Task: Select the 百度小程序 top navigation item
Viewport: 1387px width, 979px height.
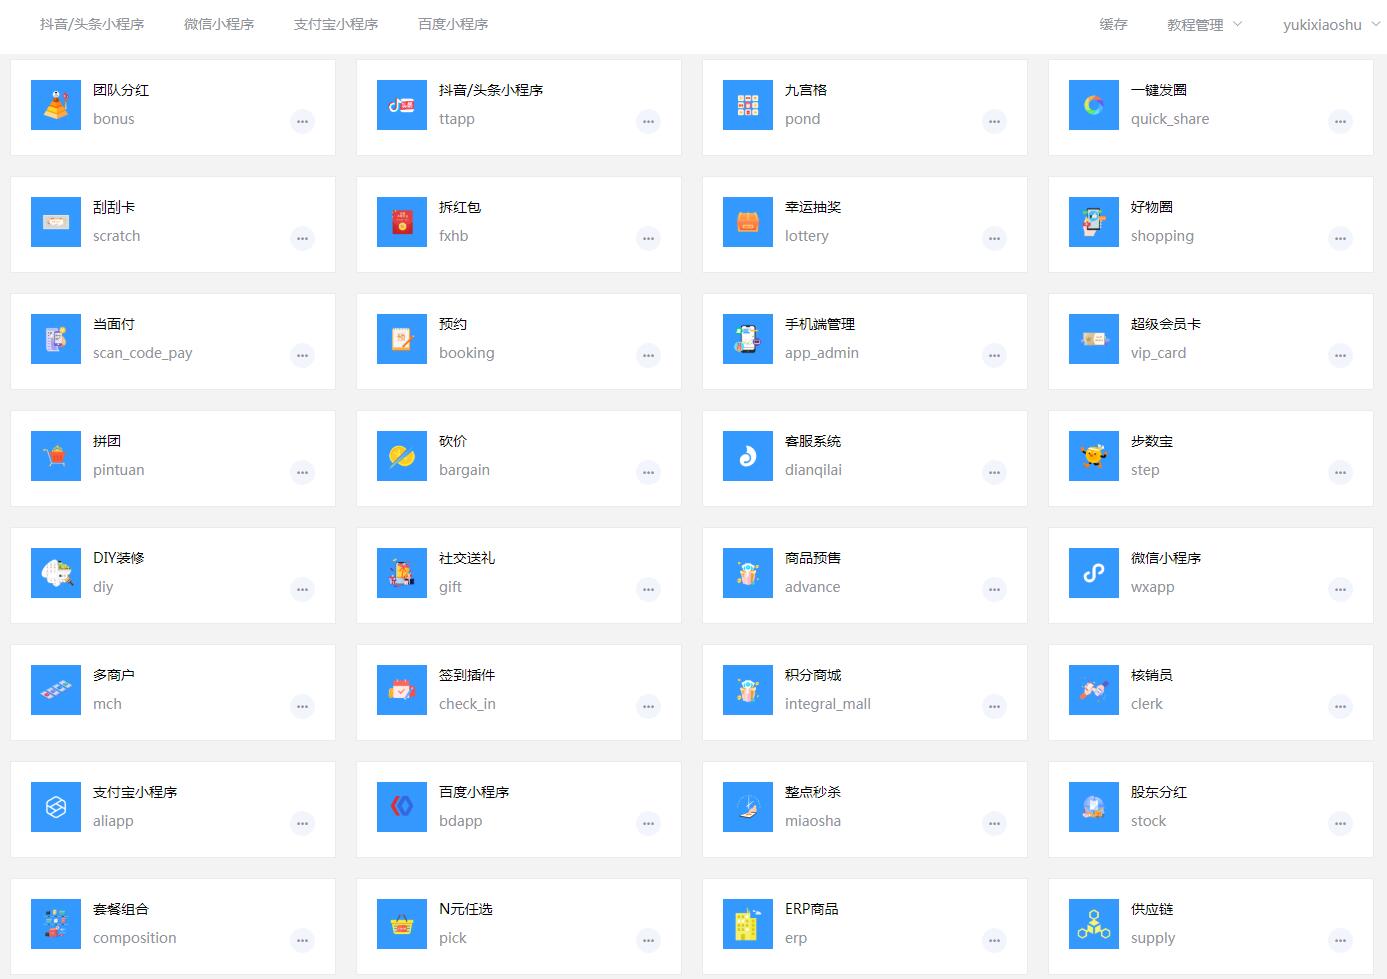Action: 453,24
